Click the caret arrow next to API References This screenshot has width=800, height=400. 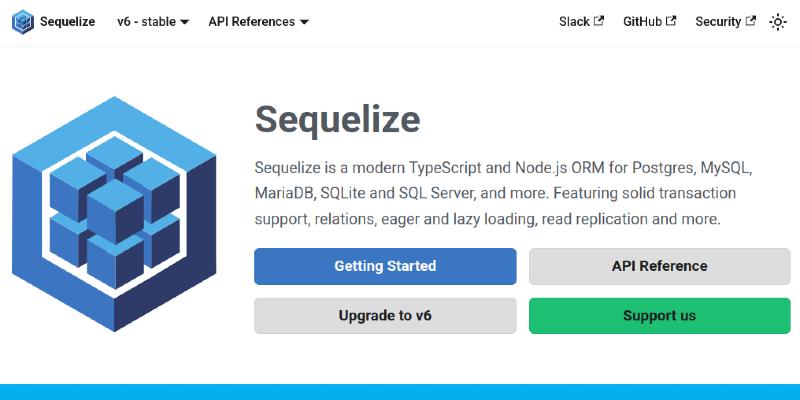[304, 23]
